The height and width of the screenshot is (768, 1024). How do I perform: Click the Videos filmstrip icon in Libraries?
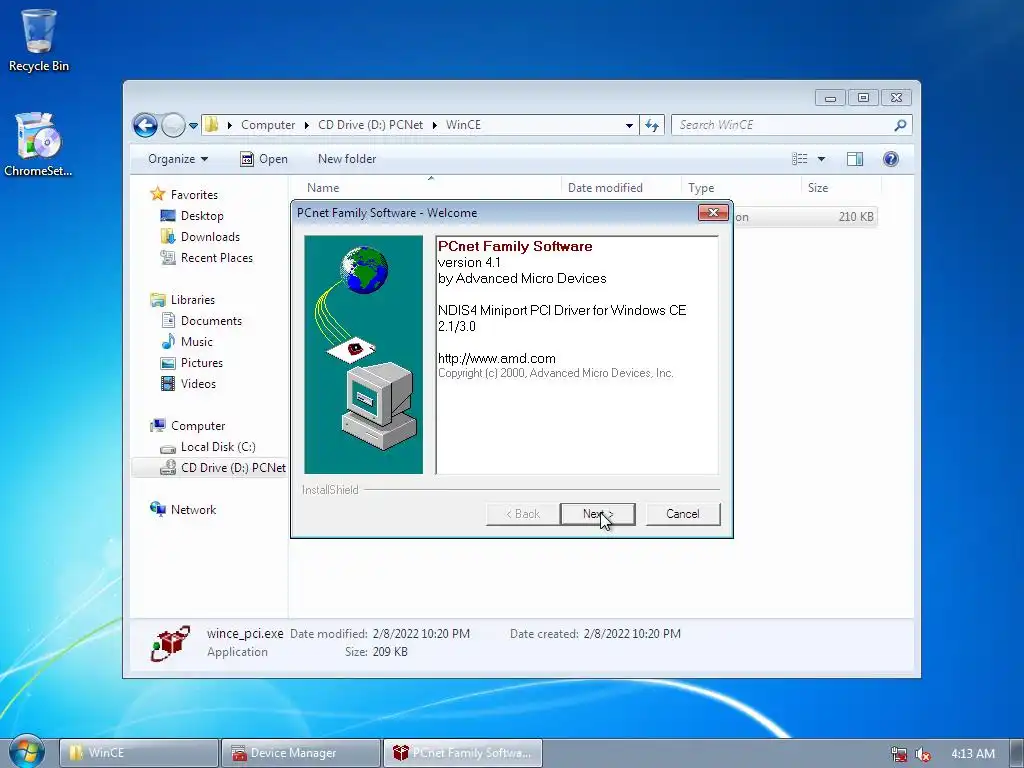168,383
